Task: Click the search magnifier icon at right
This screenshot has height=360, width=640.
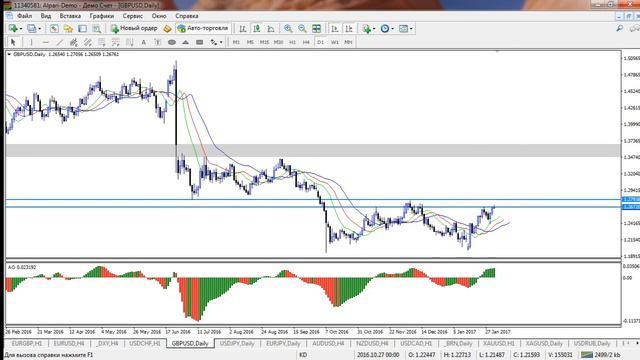Action: pyautogui.click(x=620, y=29)
